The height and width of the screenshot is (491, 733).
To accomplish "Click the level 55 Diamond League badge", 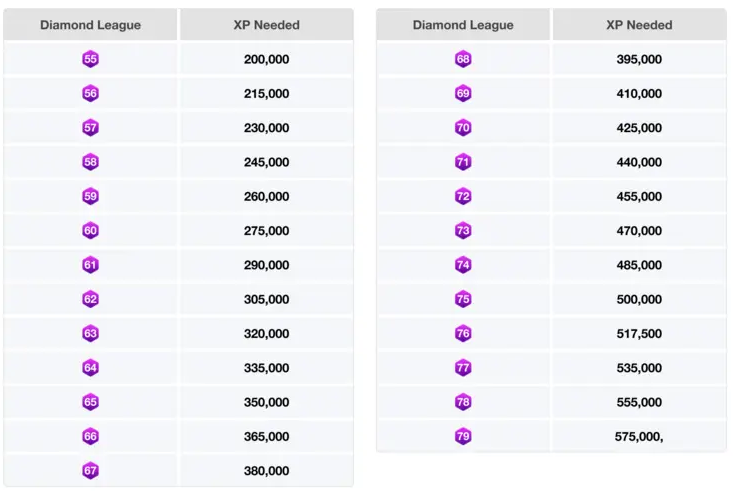I will (x=91, y=60).
